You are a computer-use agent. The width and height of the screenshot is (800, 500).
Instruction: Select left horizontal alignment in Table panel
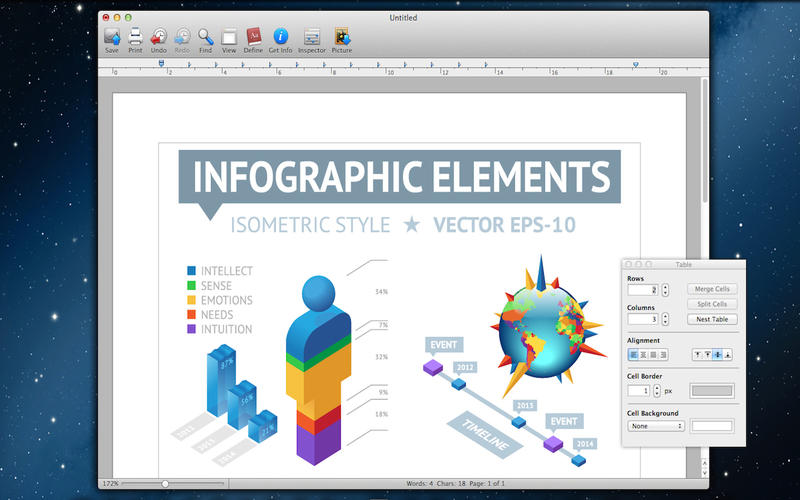tap(633, 354)
